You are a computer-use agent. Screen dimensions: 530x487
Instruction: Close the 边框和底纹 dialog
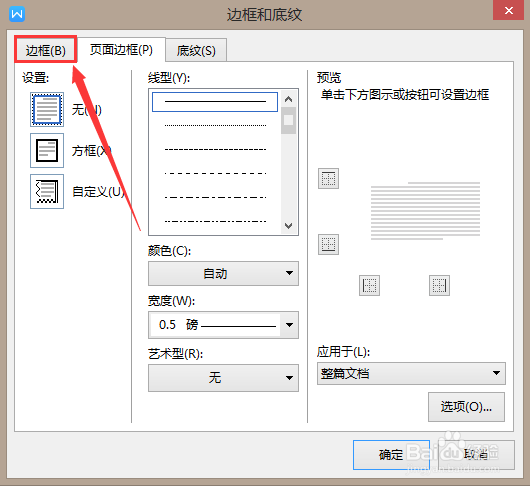(508, 10)
